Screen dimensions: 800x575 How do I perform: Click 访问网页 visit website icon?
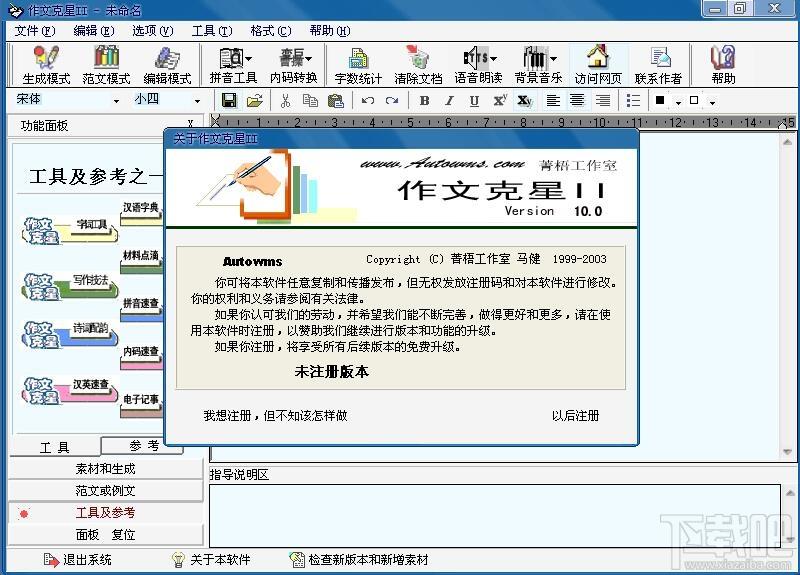pyautogui.click(x=598, y=64)
